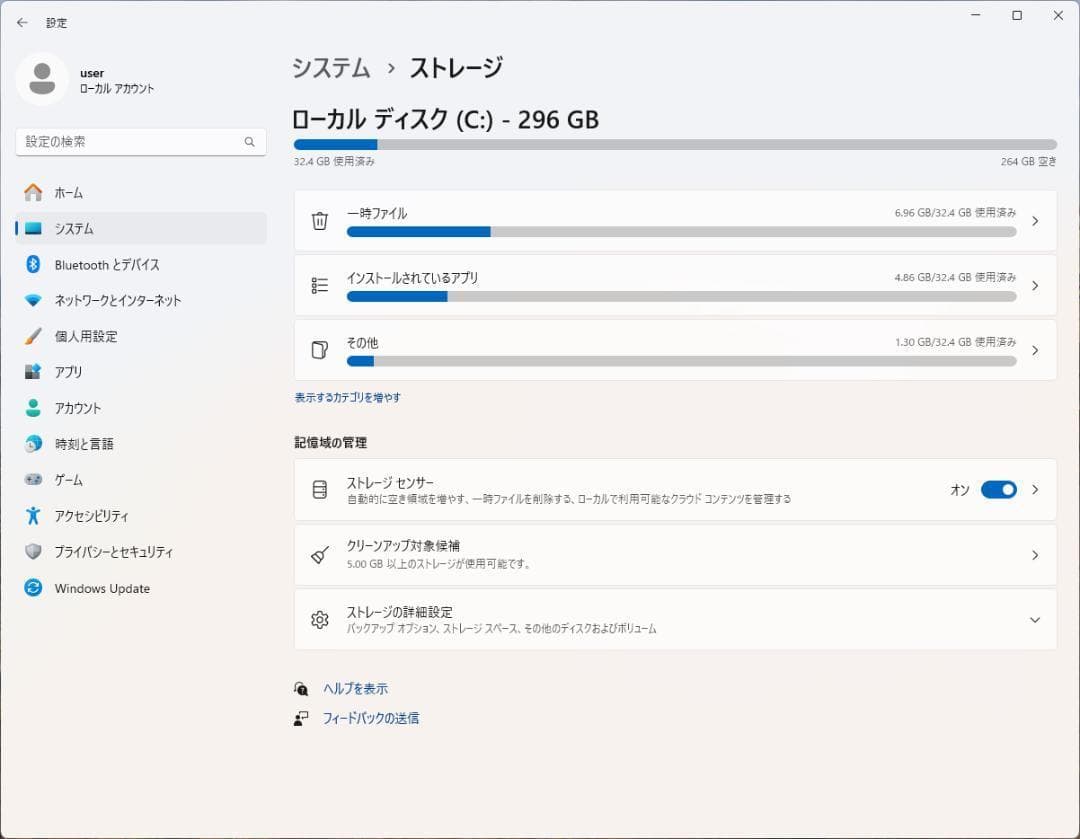Select the ゲーム controller icon
This screenshot has height=839, width=1080.
(32, 480)
